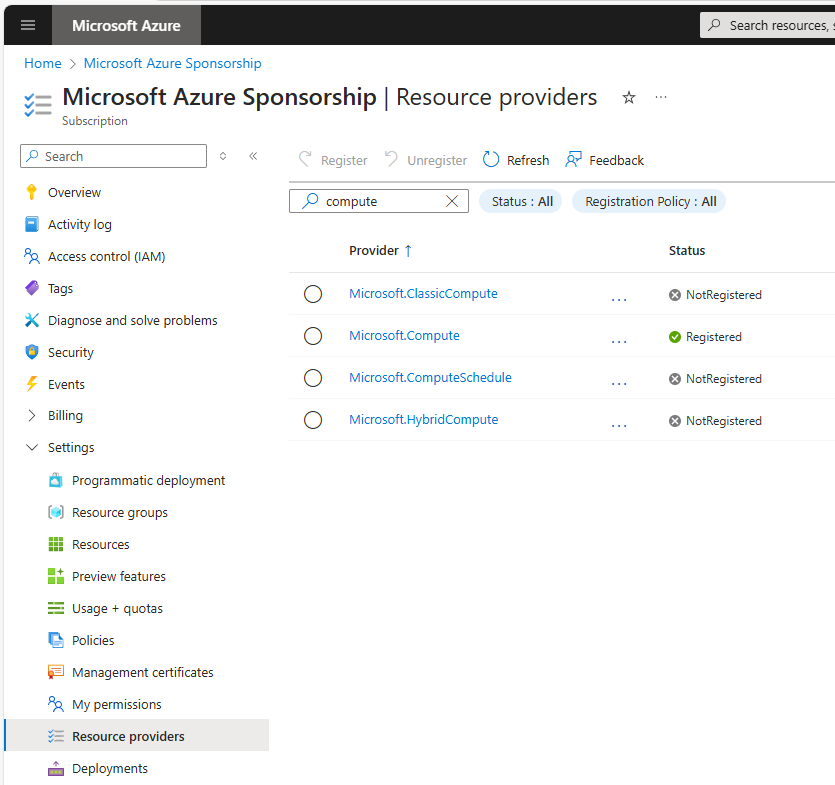
Task: Open Events lightning menu item
Action: coord(66,384)
